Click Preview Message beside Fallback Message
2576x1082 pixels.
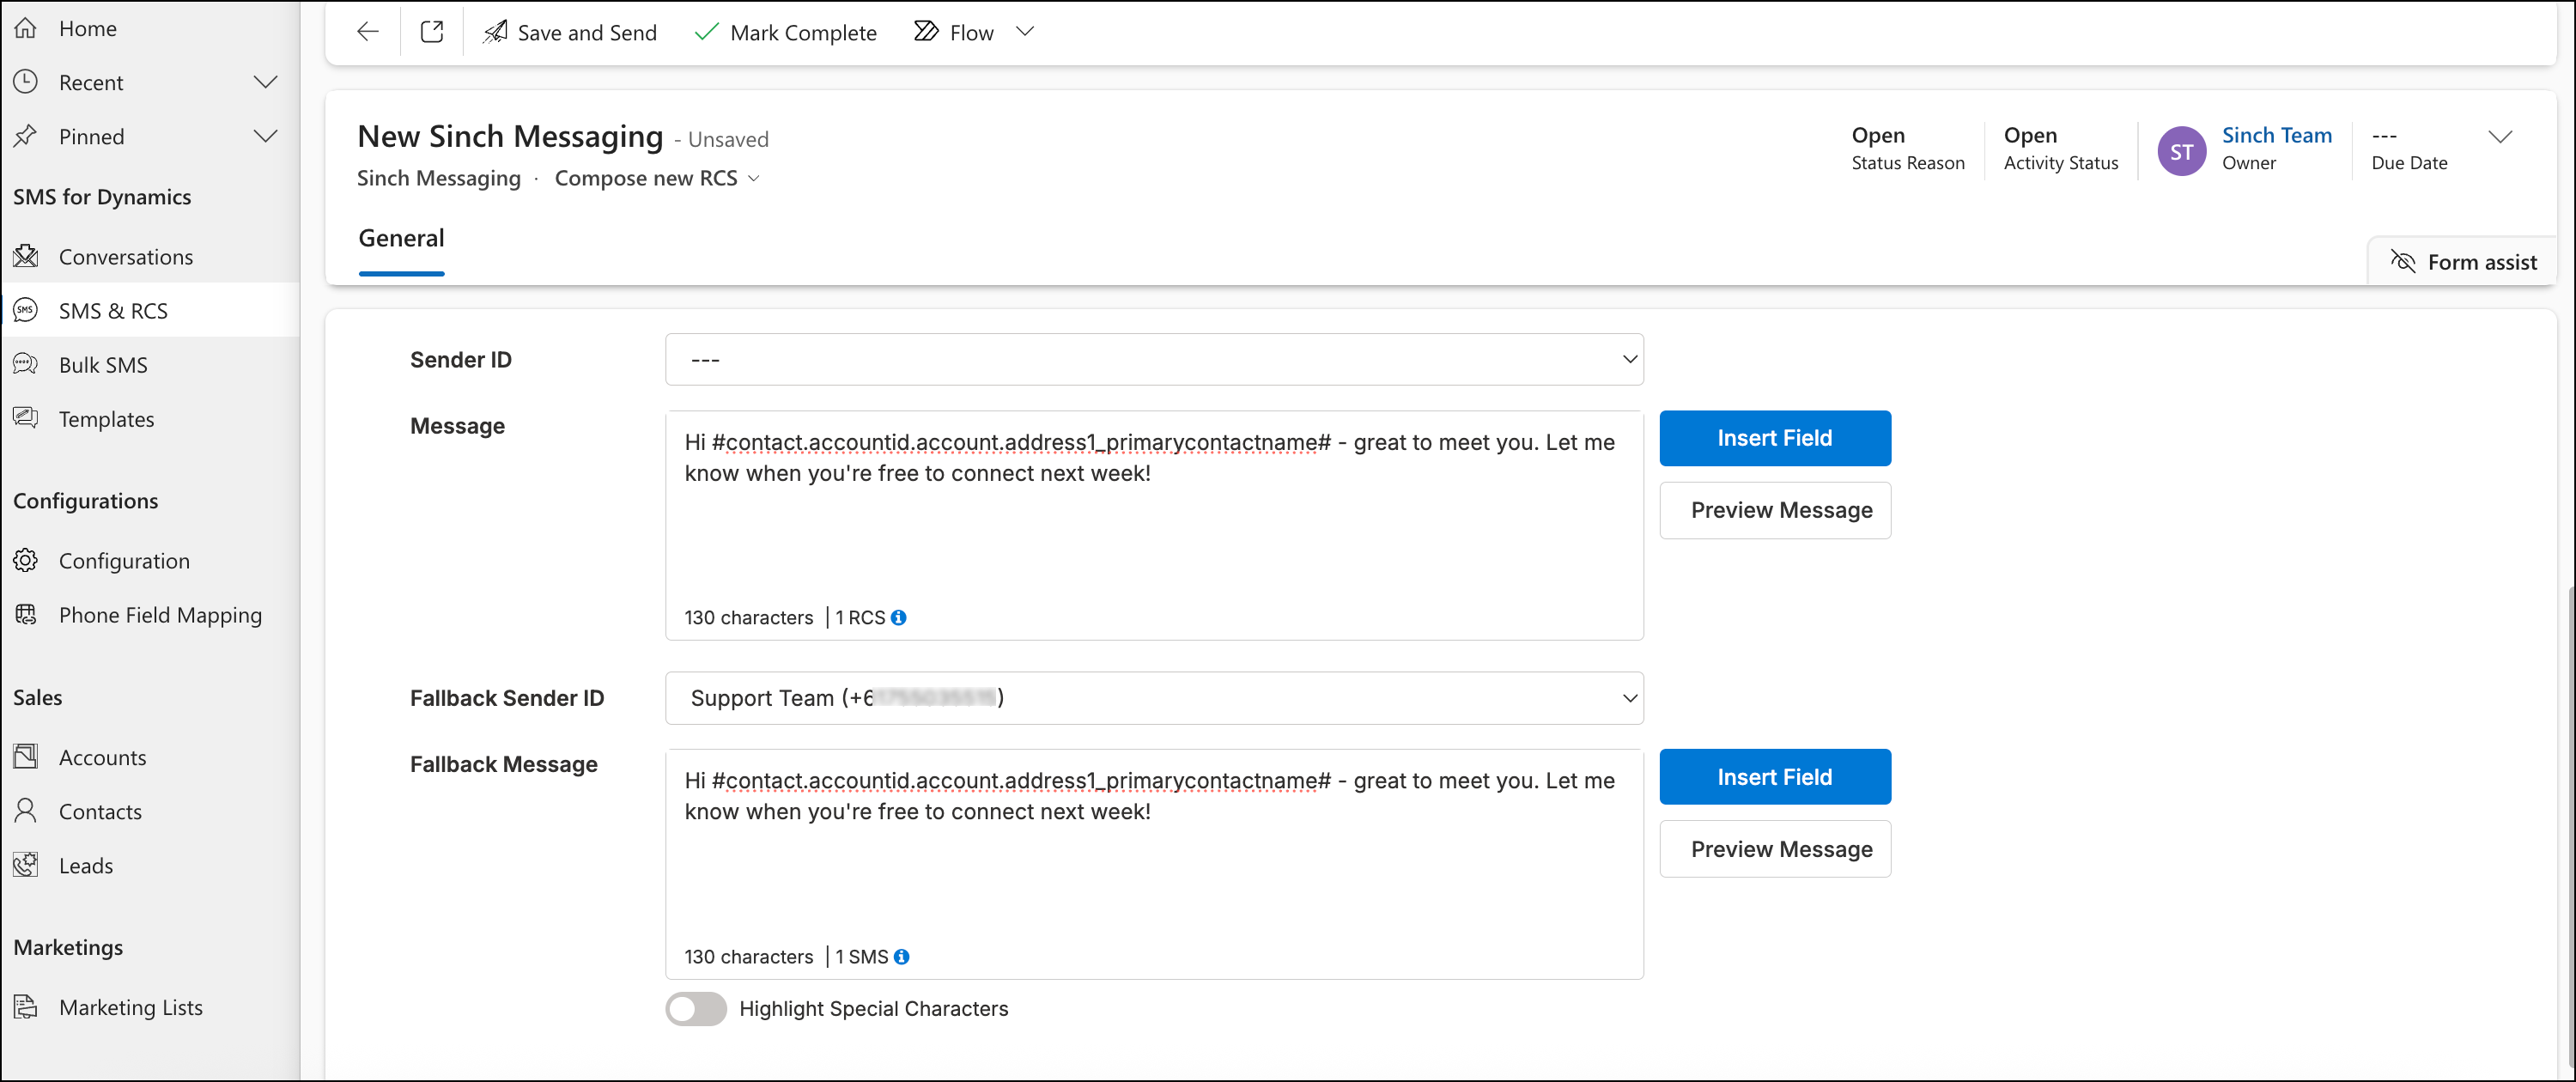pyautogui.click(x=1775, y=849)
